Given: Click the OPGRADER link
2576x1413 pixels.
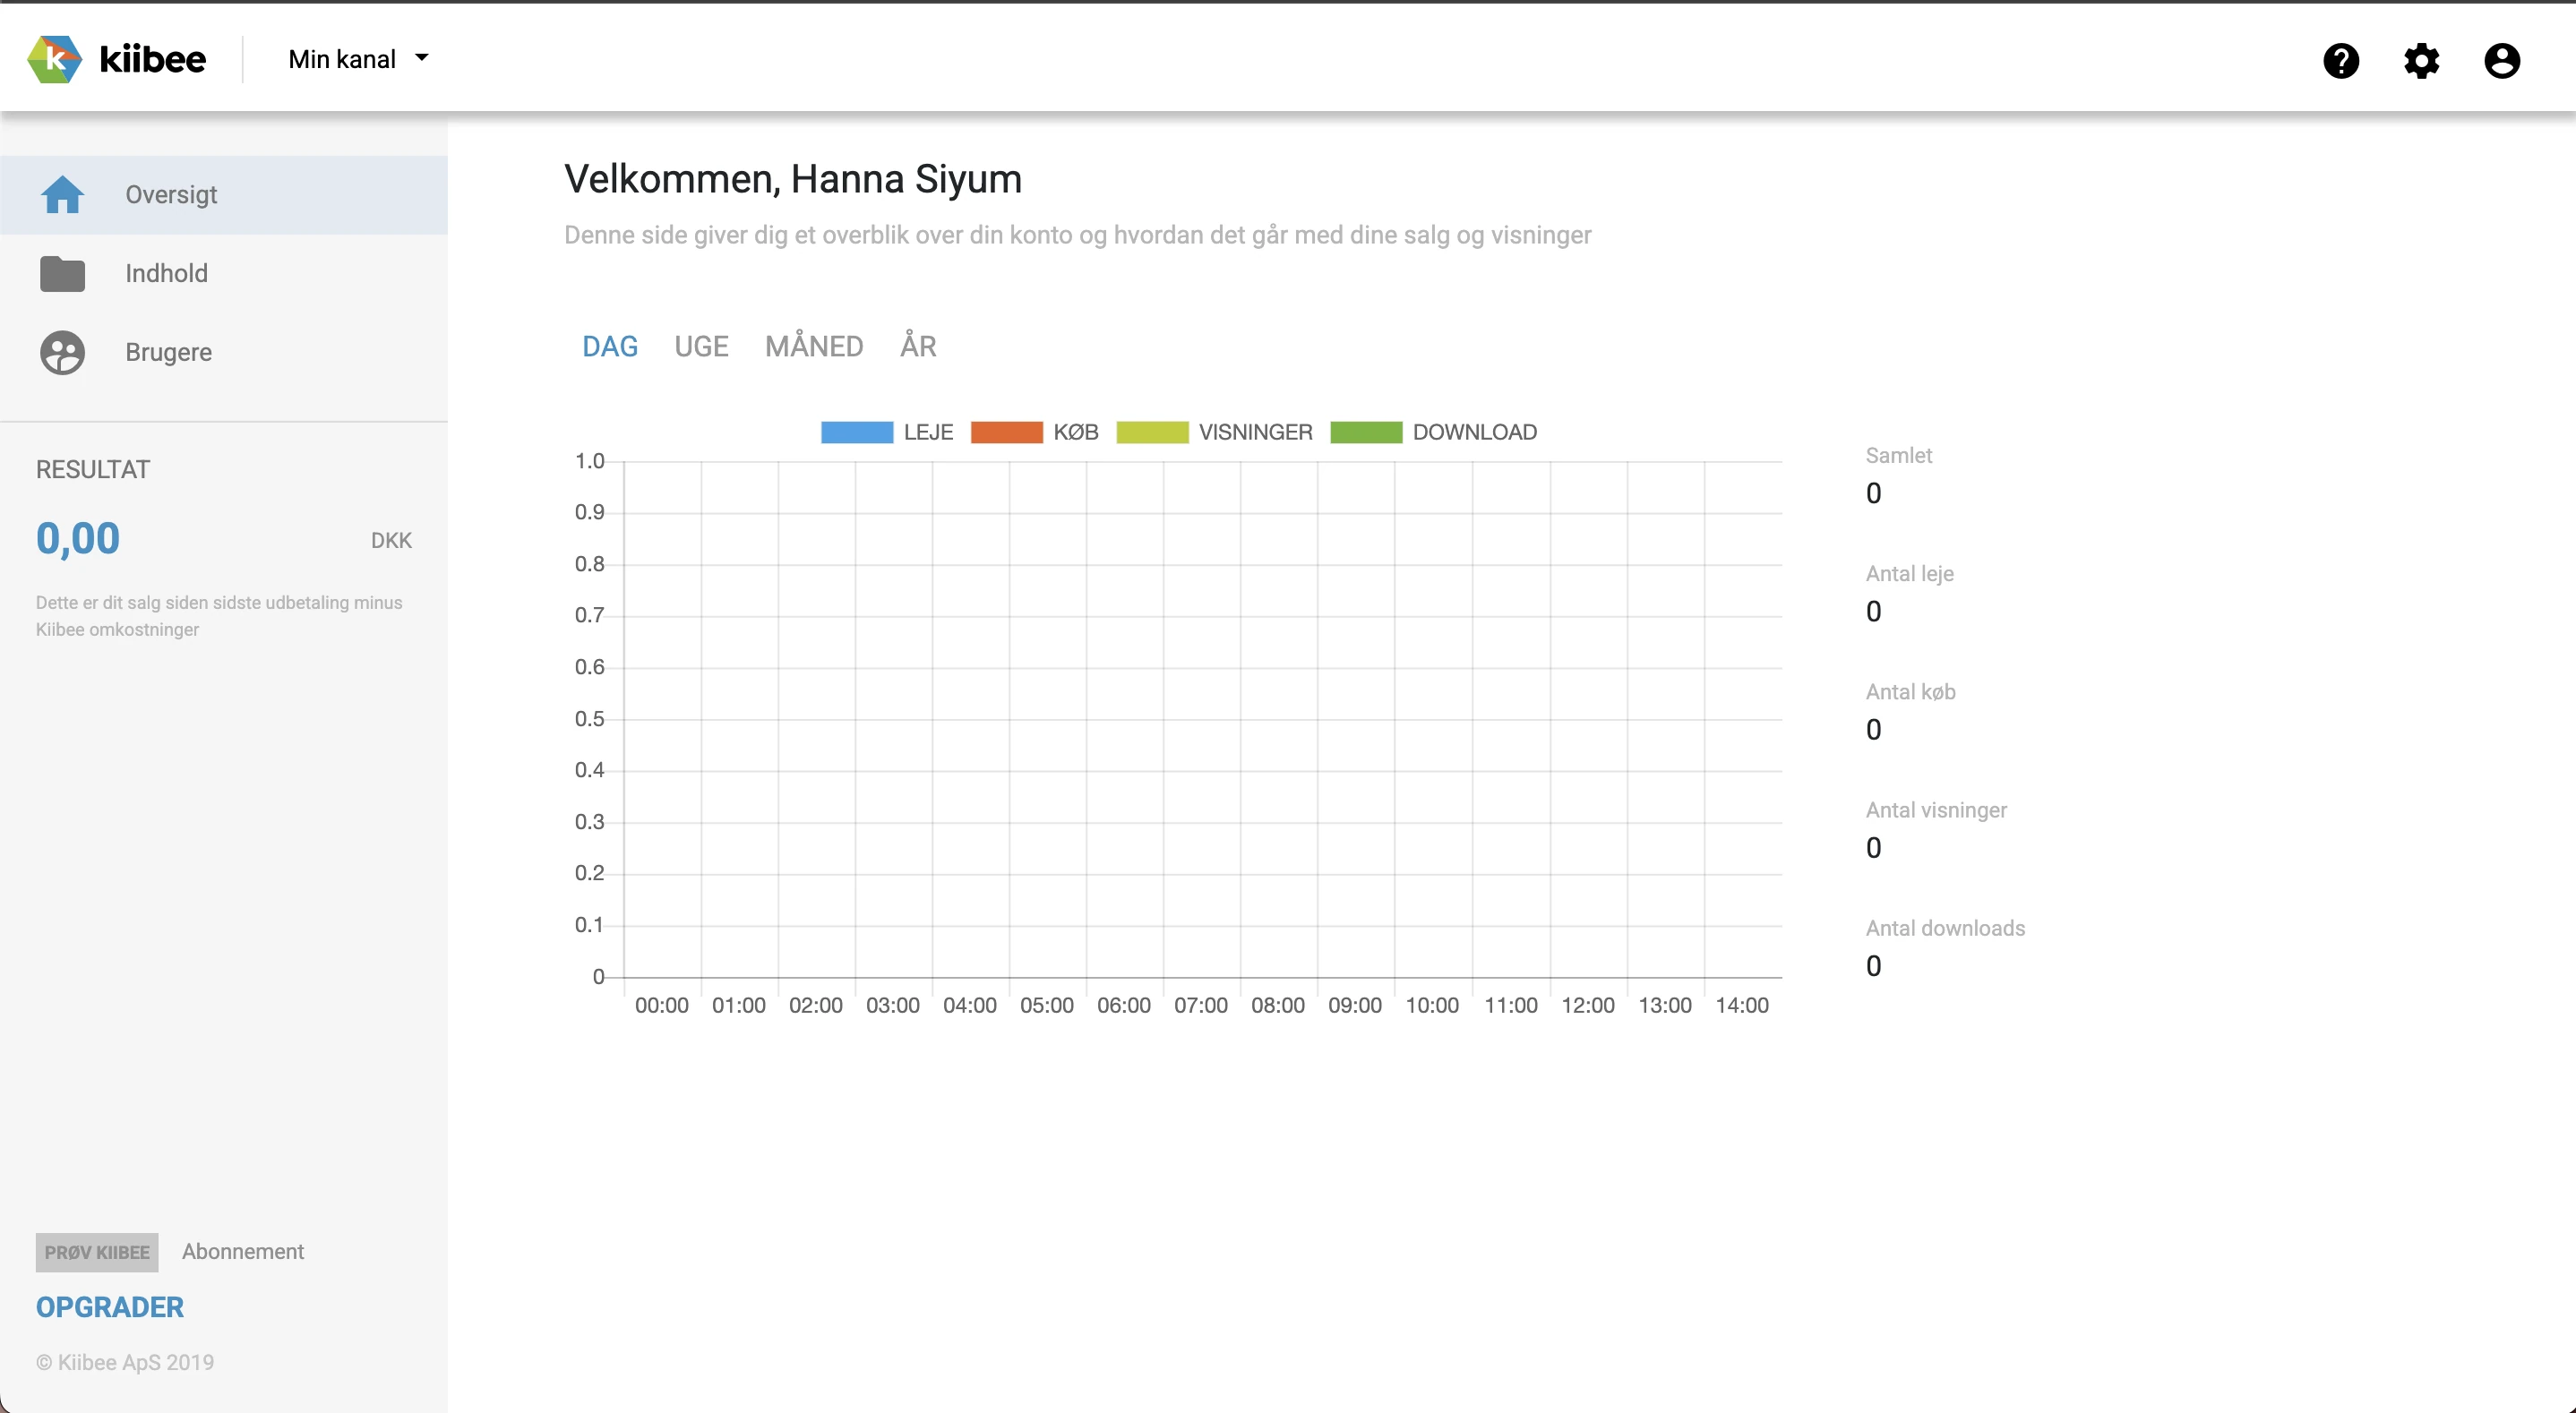Looking at the screenshot, I should 110,1307.
